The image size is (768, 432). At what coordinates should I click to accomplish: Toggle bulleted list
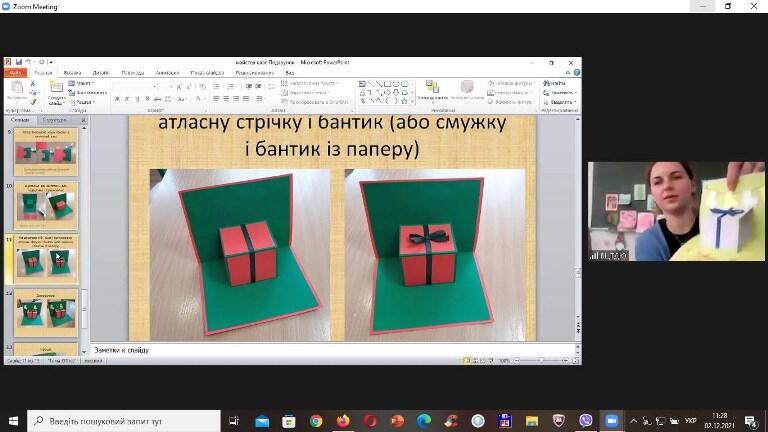(216, 87)
